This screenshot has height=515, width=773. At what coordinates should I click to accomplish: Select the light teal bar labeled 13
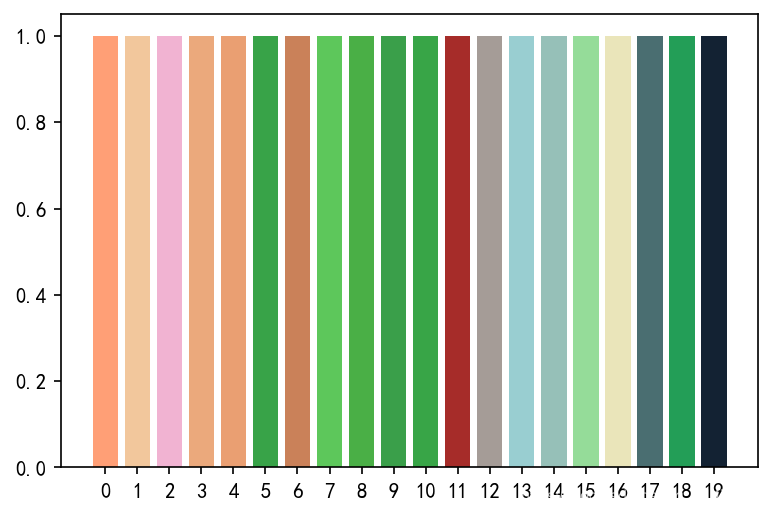tap(522, 251)
